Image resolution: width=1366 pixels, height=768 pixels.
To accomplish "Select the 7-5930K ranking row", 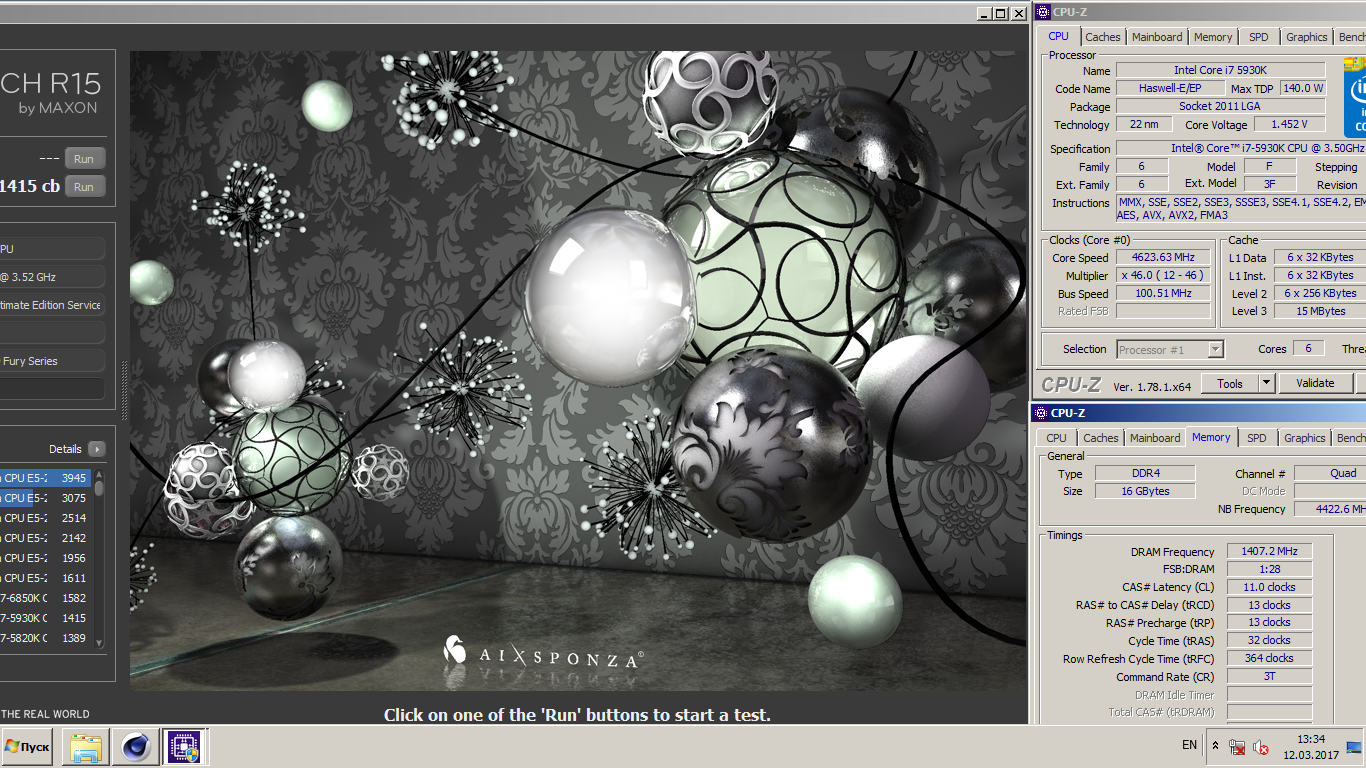I will click(46, 618).
